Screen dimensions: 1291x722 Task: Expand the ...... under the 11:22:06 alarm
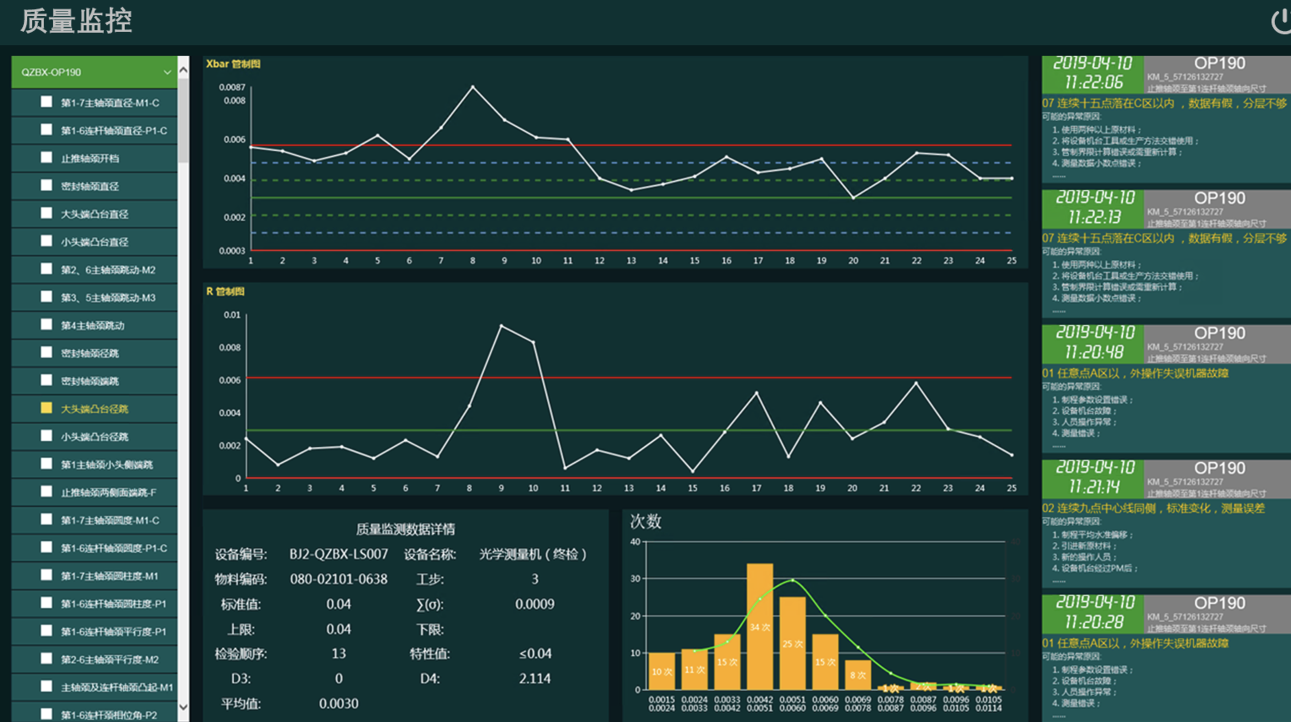(x=1058, y=175)
